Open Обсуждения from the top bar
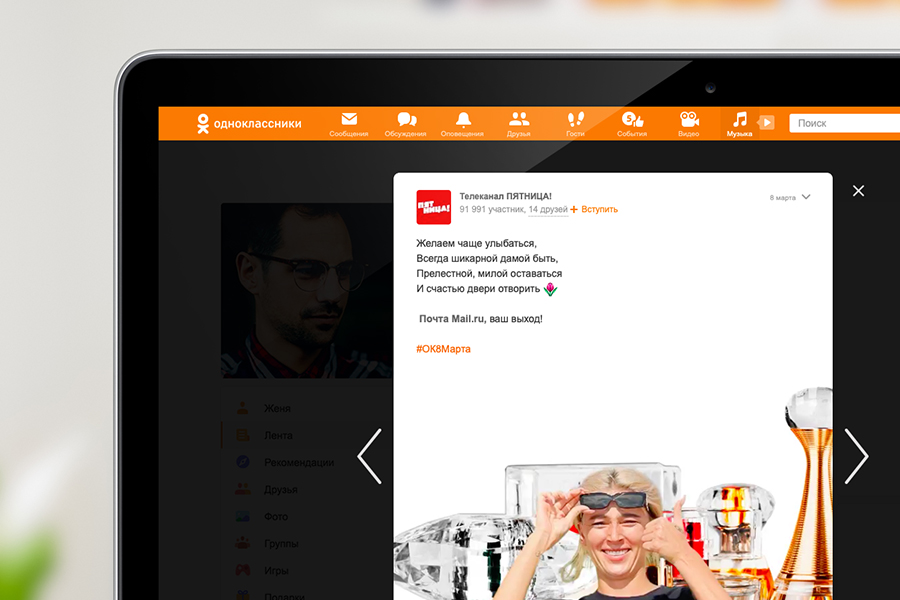 pos(406,124)
